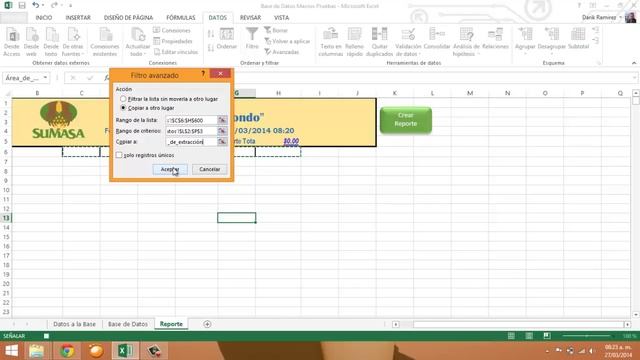640x360 pixels.
Task: Open the INSERTAR ribbon tab
Action: click(78, 18)
